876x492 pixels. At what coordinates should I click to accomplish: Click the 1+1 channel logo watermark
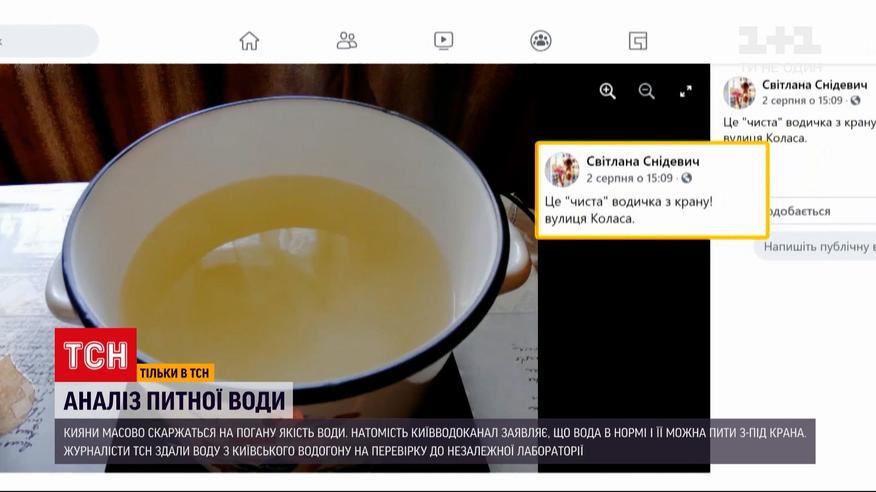tap(780, 40)
